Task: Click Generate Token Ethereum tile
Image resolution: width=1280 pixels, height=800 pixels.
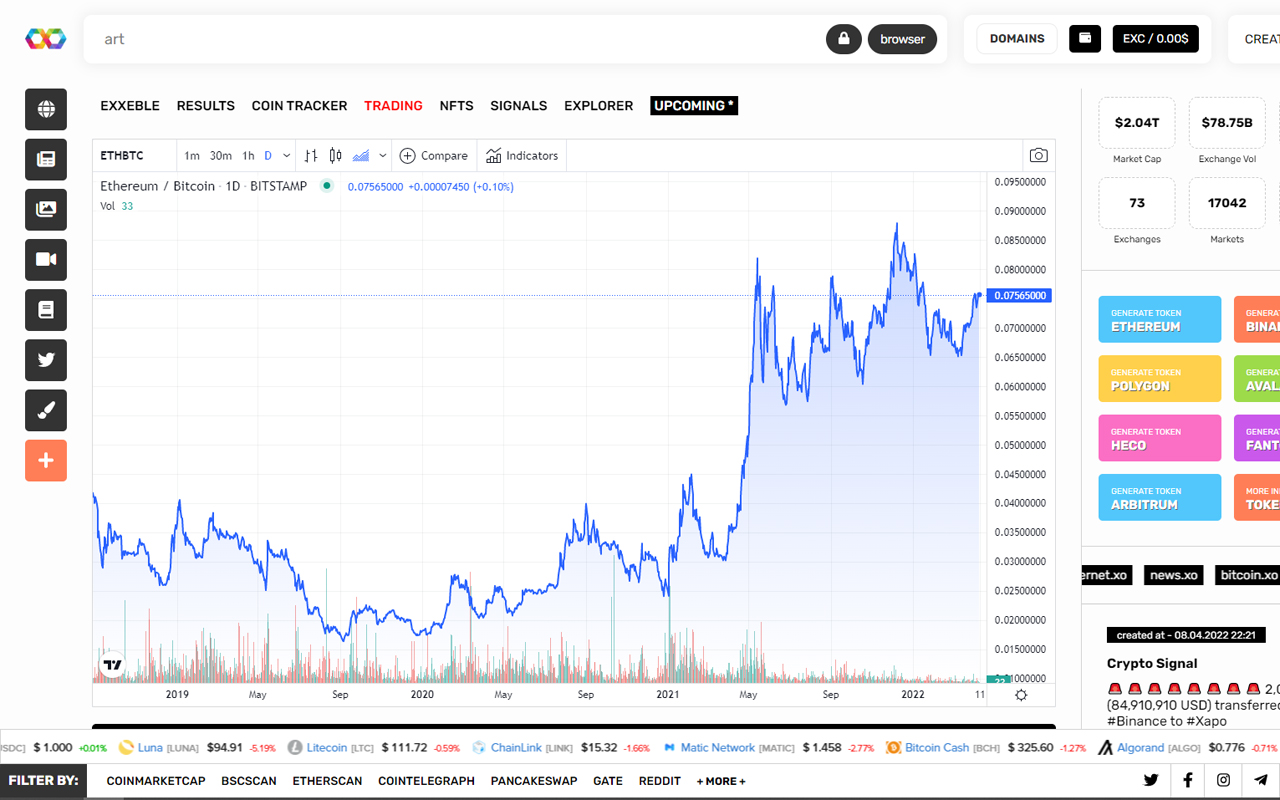Action: (1160, 319)
